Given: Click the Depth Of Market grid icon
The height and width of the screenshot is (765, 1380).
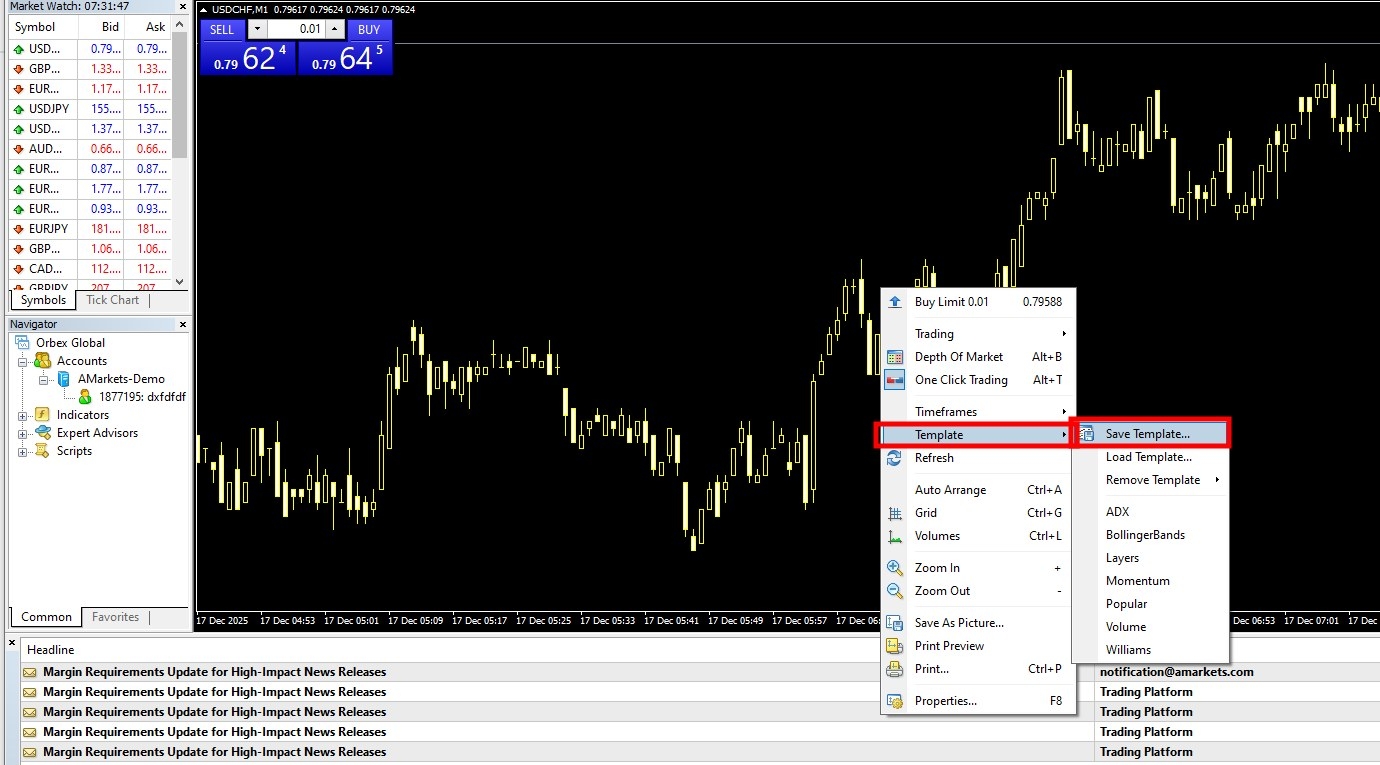Looking at the screenshot, I should pyautogui.click(x=895, y=357).
